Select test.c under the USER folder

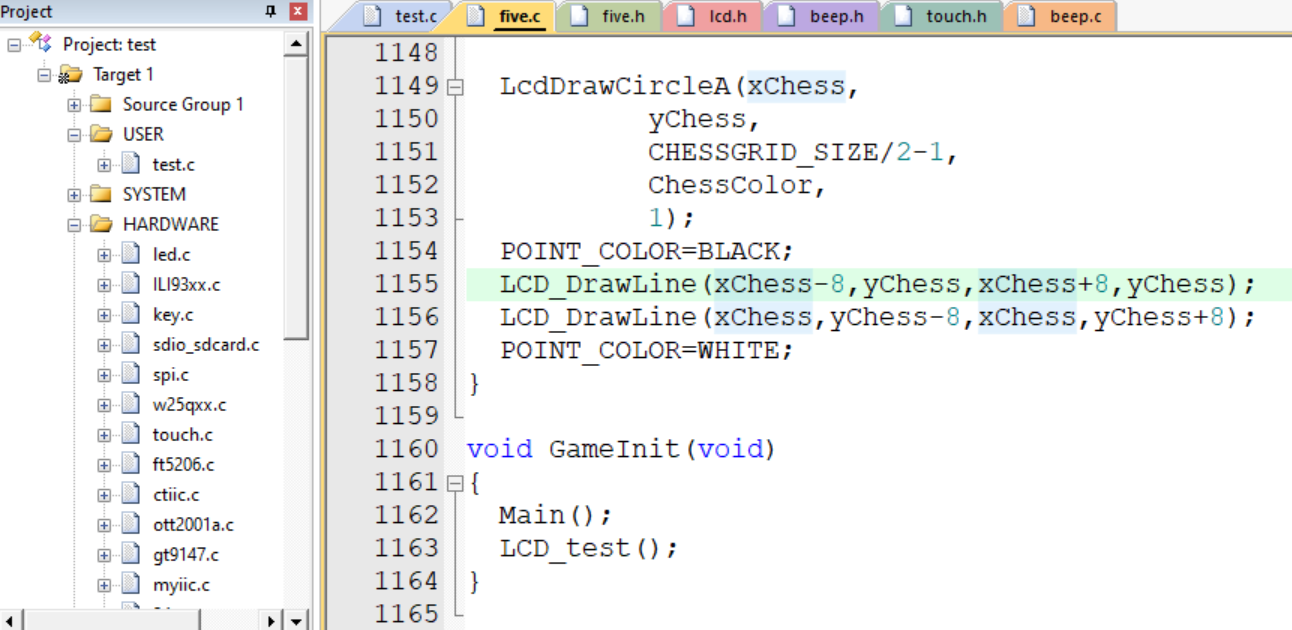(x=174, y=165)
